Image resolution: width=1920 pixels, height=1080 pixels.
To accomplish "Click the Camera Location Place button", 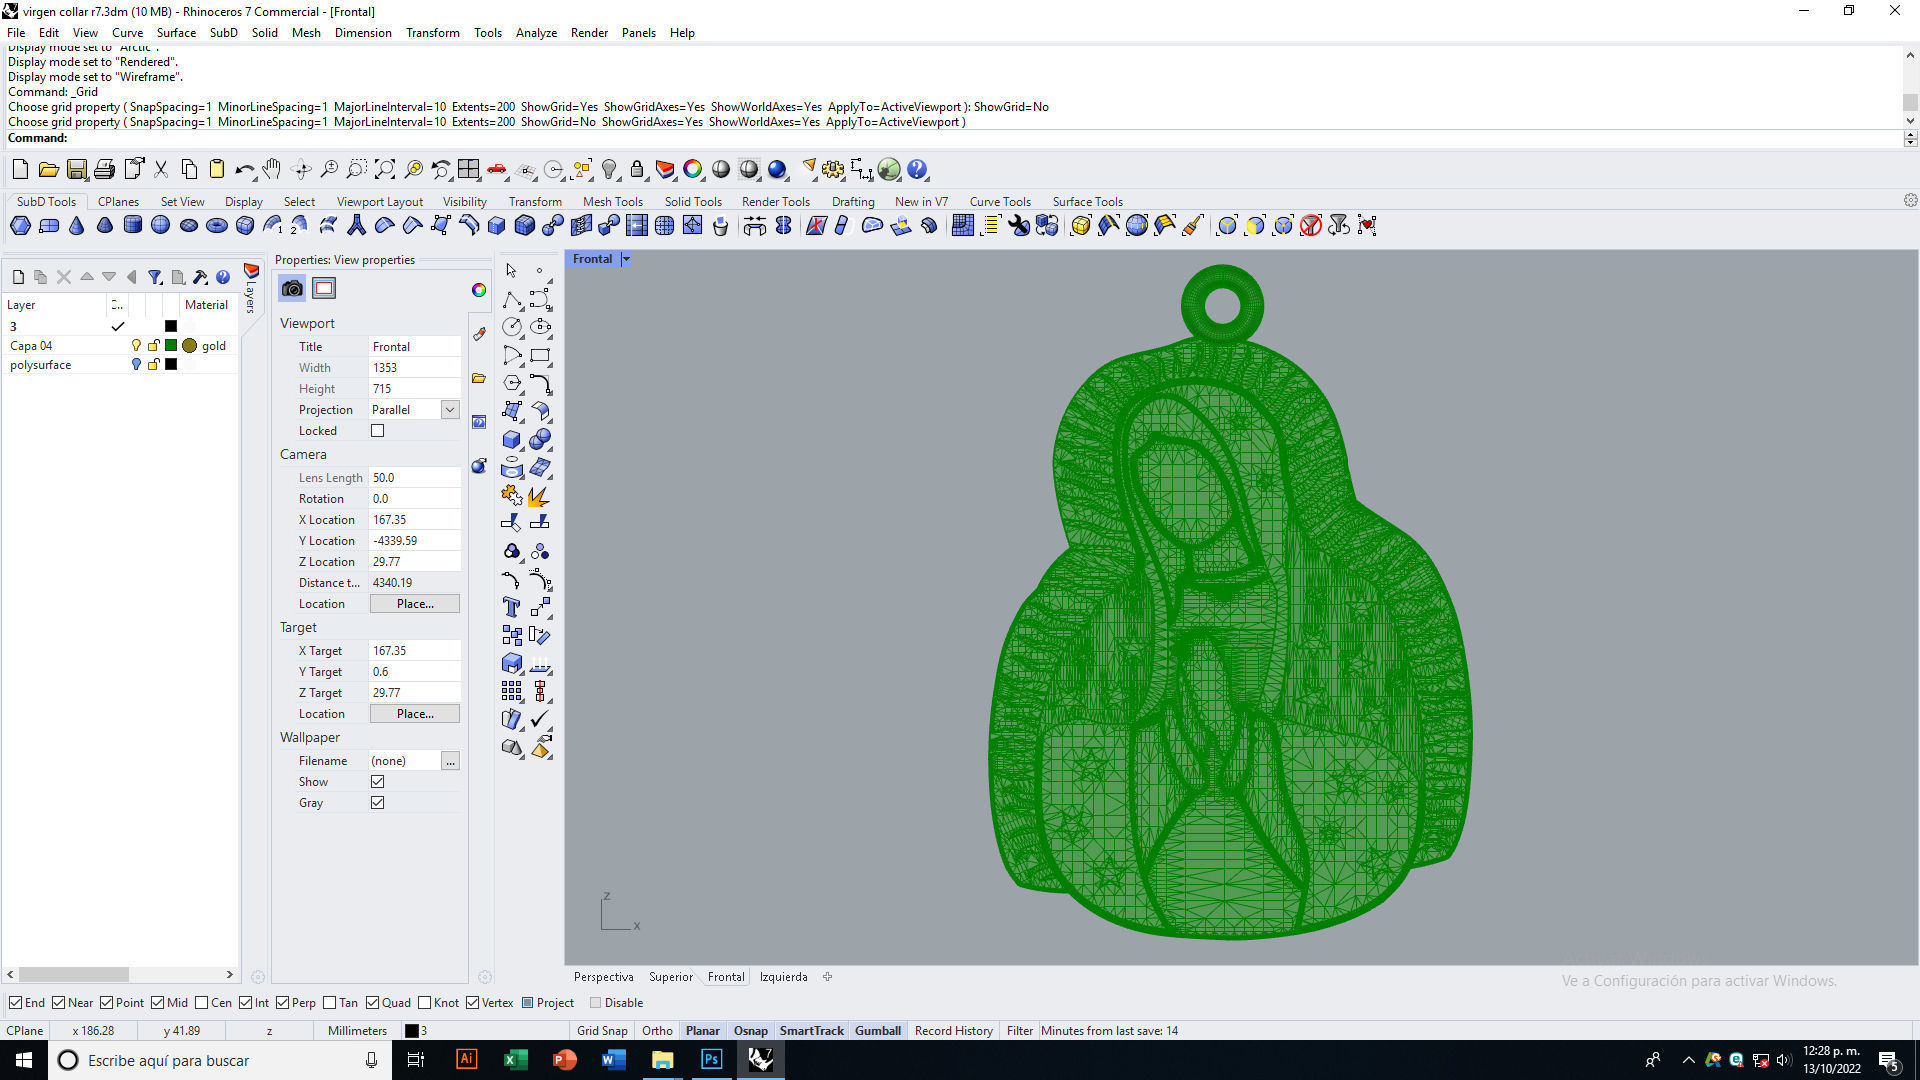I will tap(415, 604).
